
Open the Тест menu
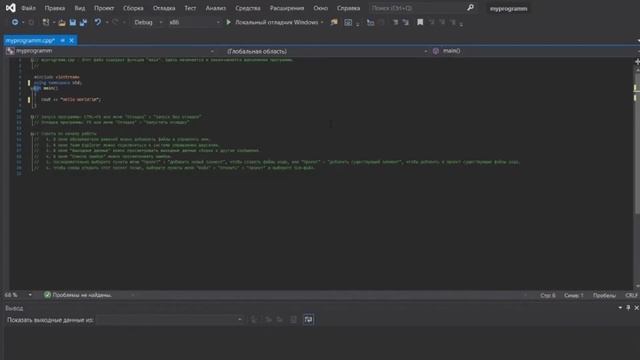click(x=190, y=8)
